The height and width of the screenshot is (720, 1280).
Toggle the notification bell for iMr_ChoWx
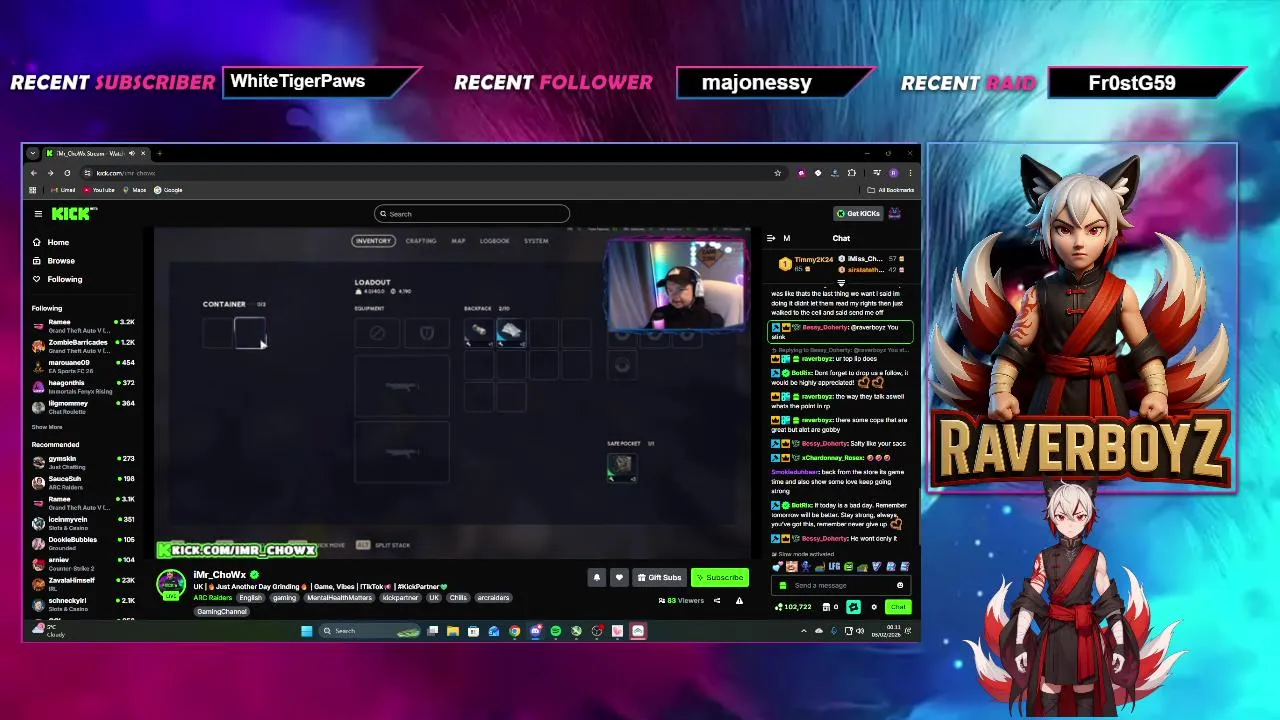(x=597, y=577)
